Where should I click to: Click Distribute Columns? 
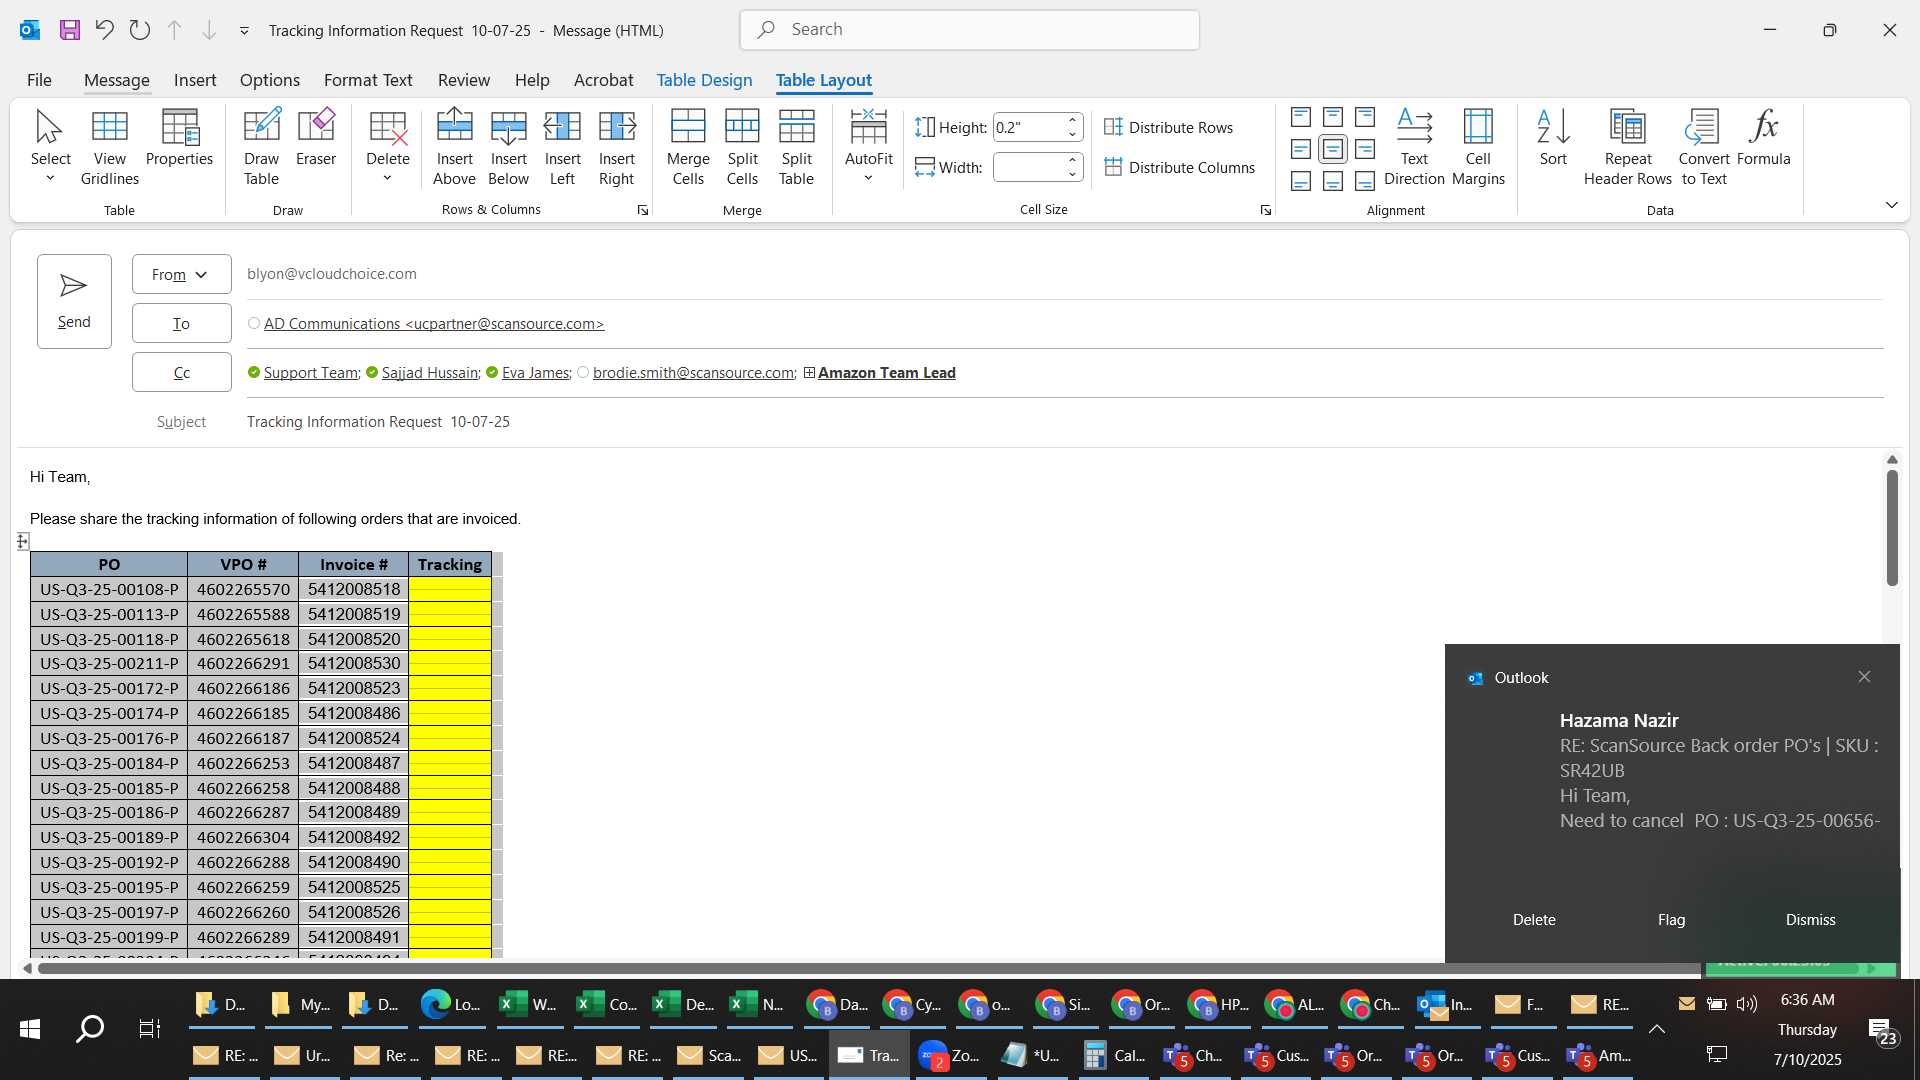coord(1179,167)
